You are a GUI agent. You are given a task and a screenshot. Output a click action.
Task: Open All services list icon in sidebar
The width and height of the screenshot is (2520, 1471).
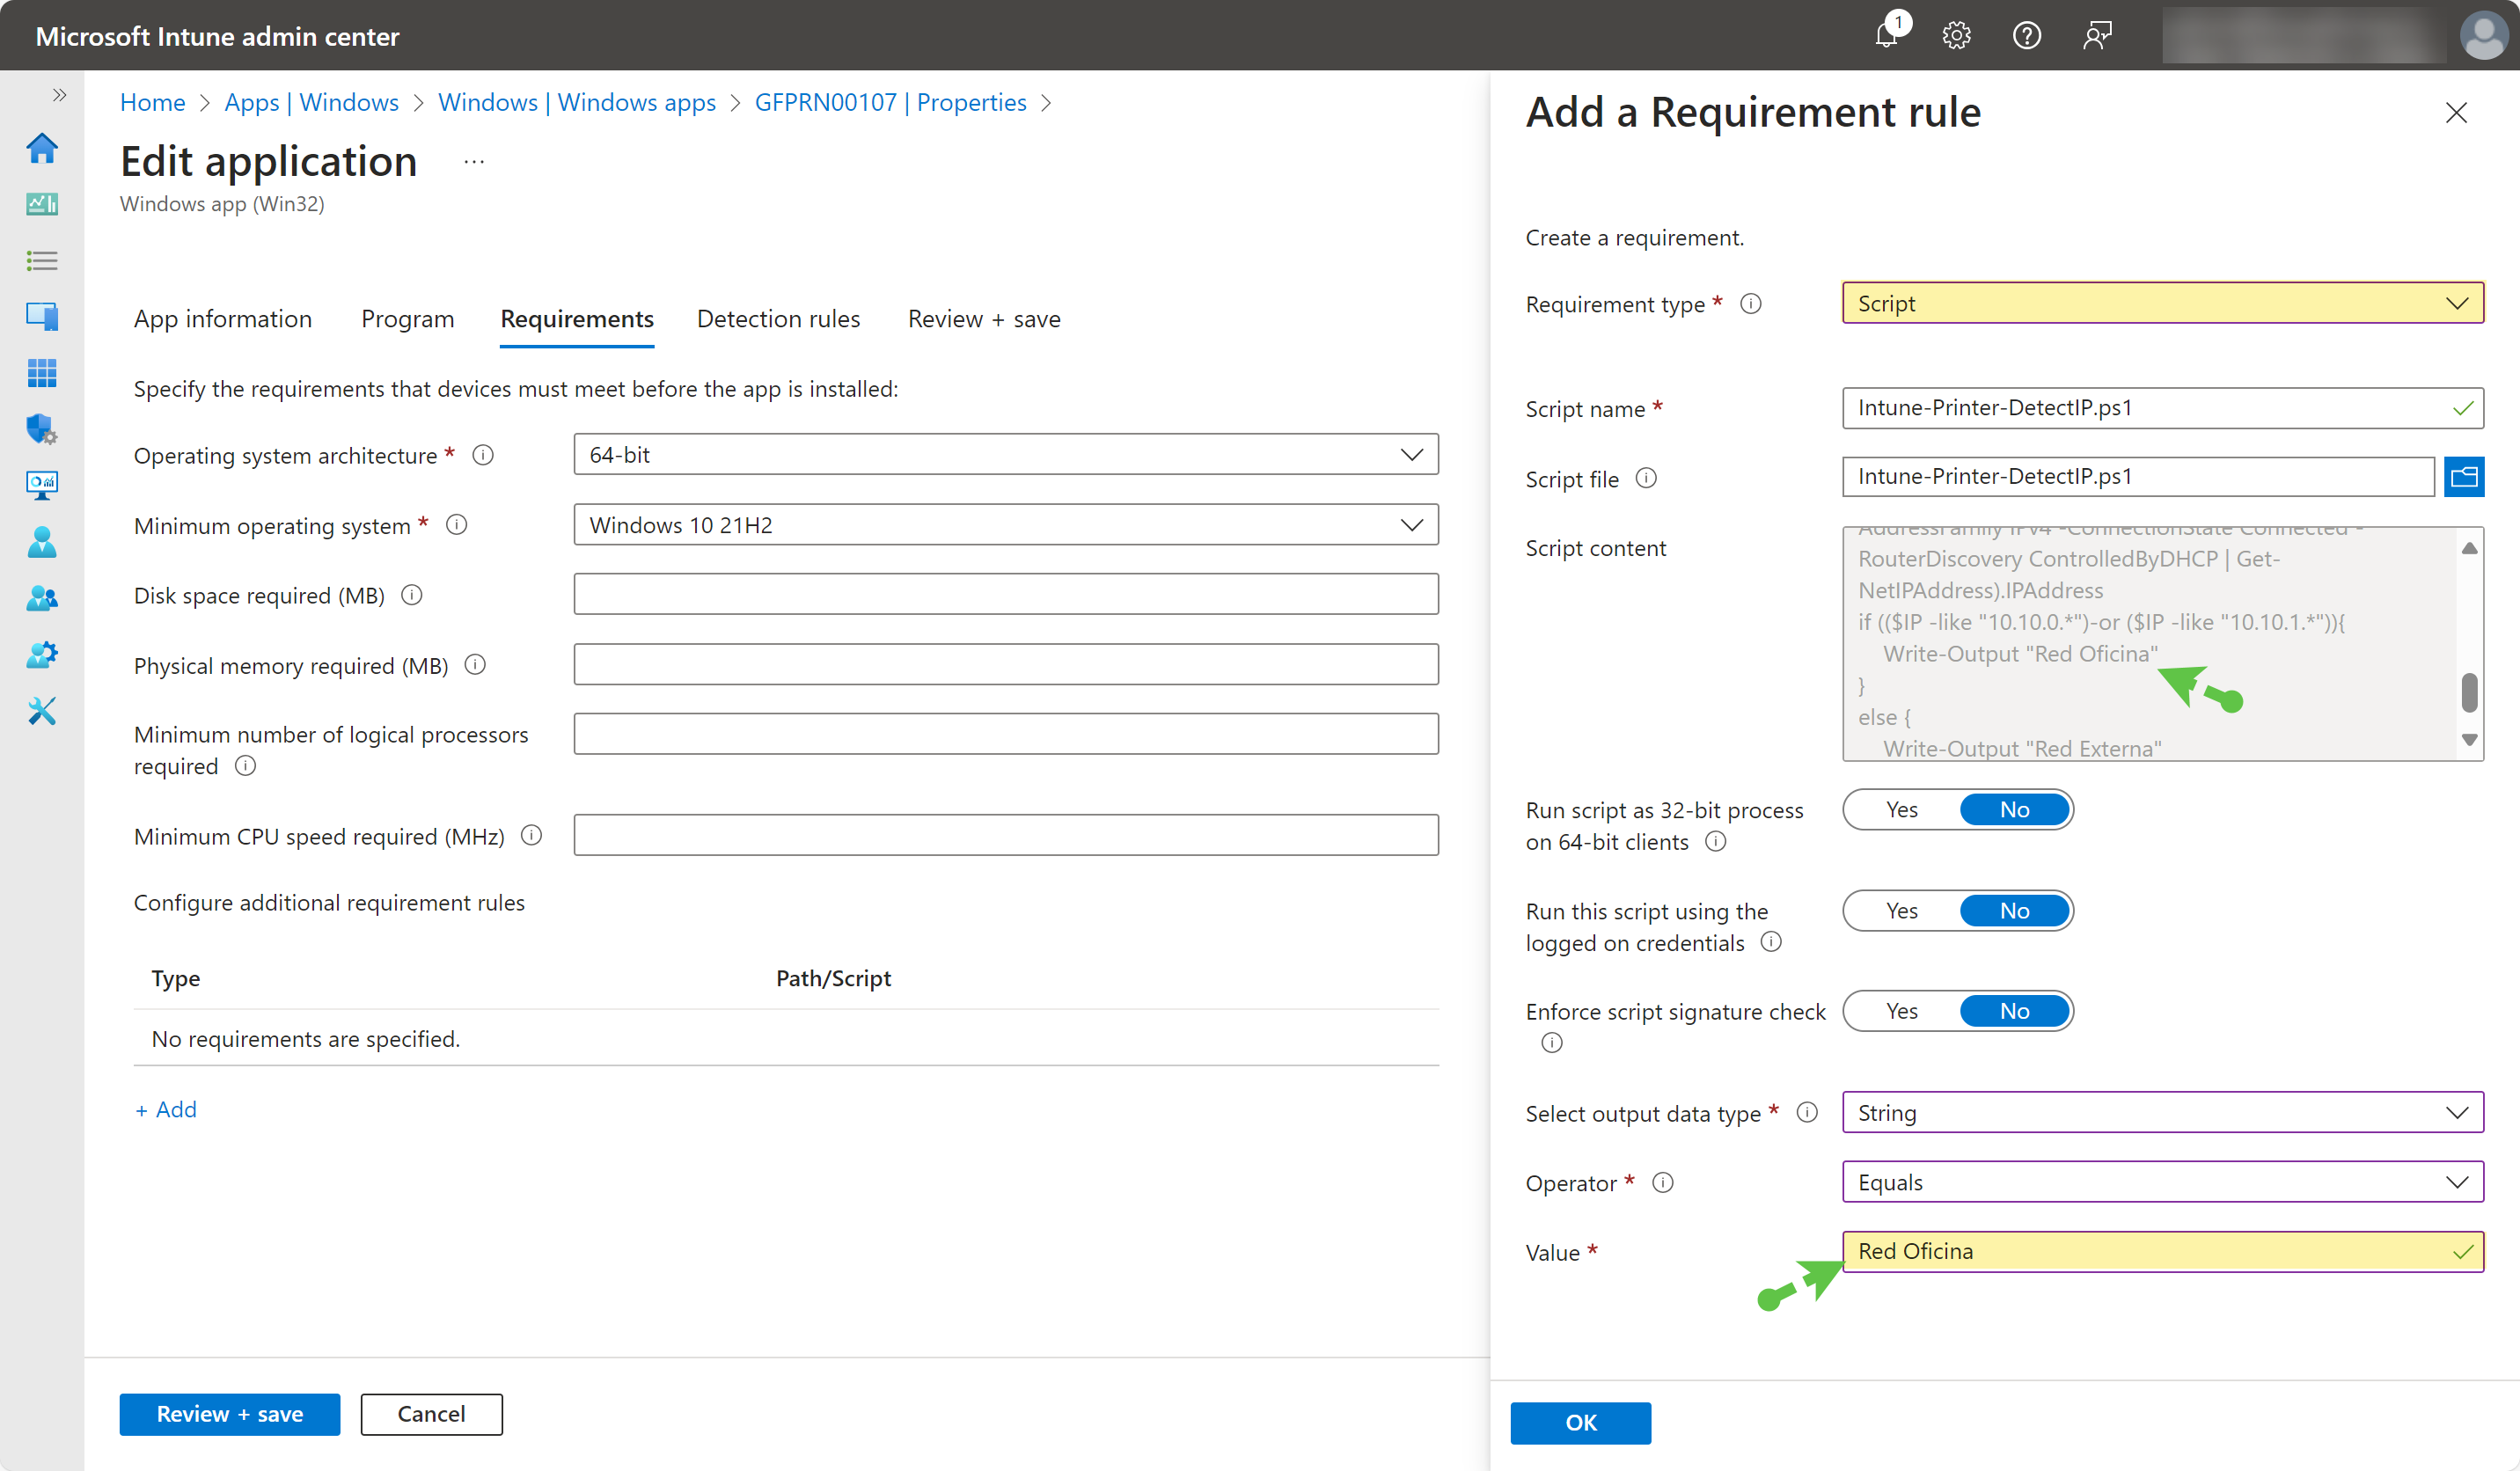(x=42, y=261)
